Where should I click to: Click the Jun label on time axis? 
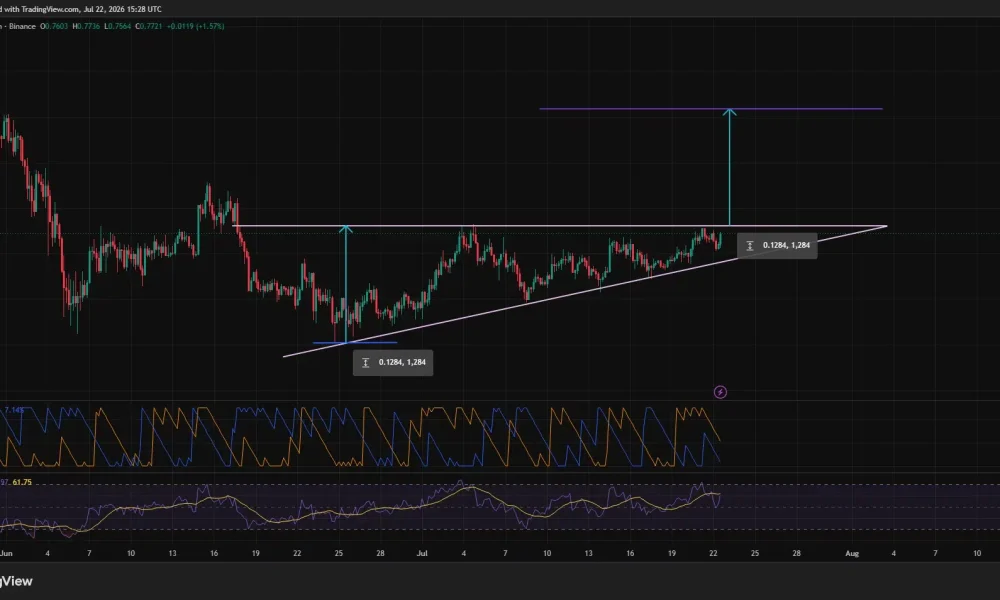pos(6,553)
